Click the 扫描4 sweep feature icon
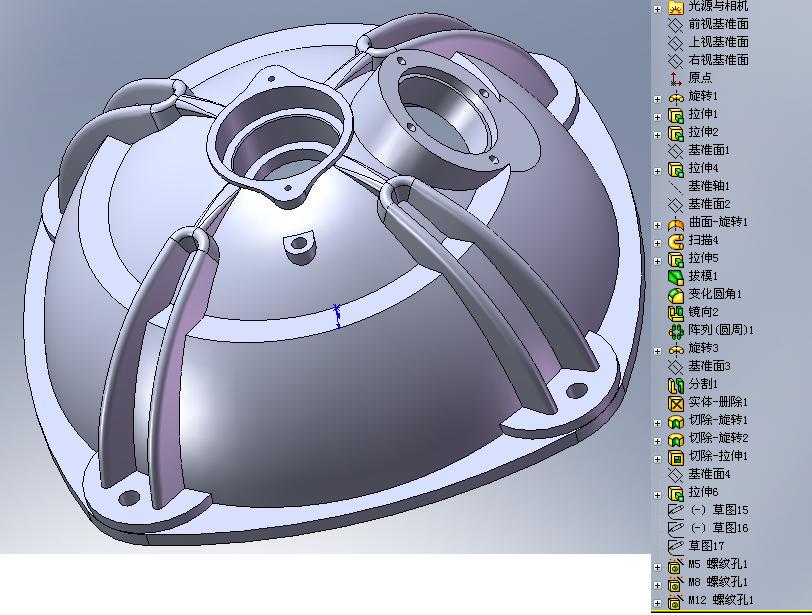Image resolution: width=812 pixels, height=615 pixels. point(676,241)
